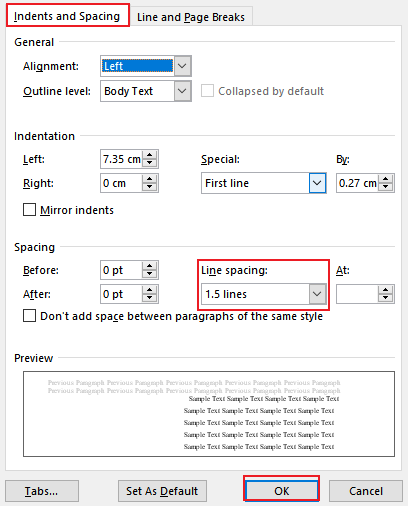Decrease the After spacing value
Viewport: 408px width, 506px height.
(x=150, y=298)
